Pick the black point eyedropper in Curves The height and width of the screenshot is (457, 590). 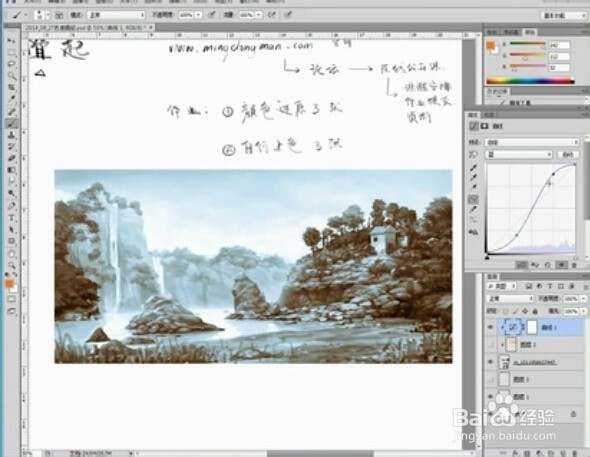coord(473,168)
